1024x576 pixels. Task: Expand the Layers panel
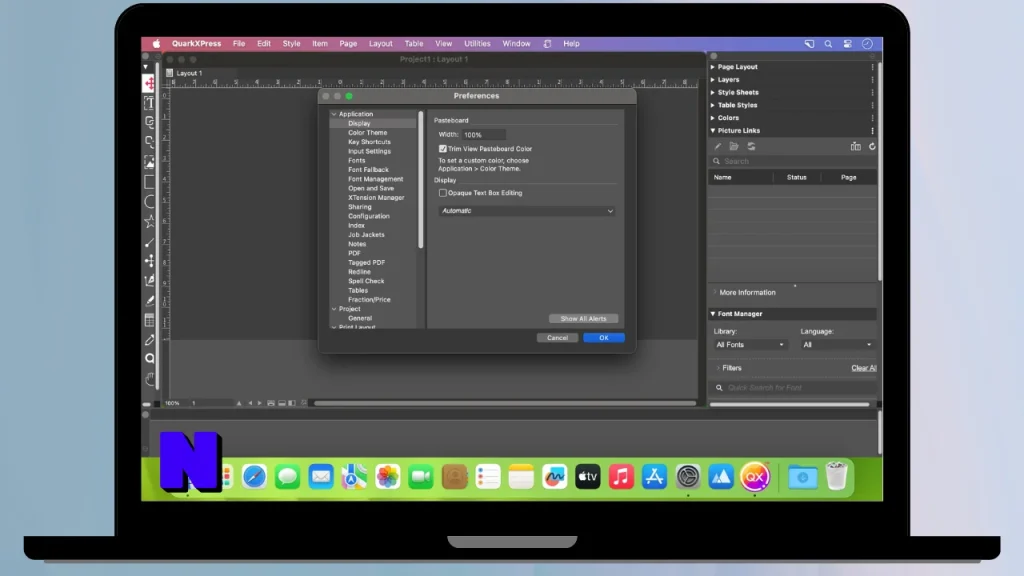coord(712,80)
